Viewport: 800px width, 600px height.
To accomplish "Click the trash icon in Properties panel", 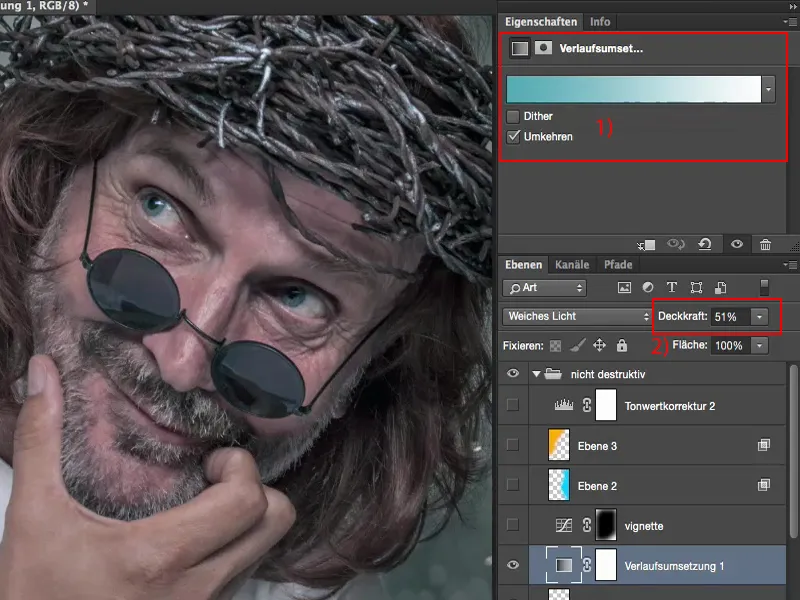I will [x=765, y=243].
